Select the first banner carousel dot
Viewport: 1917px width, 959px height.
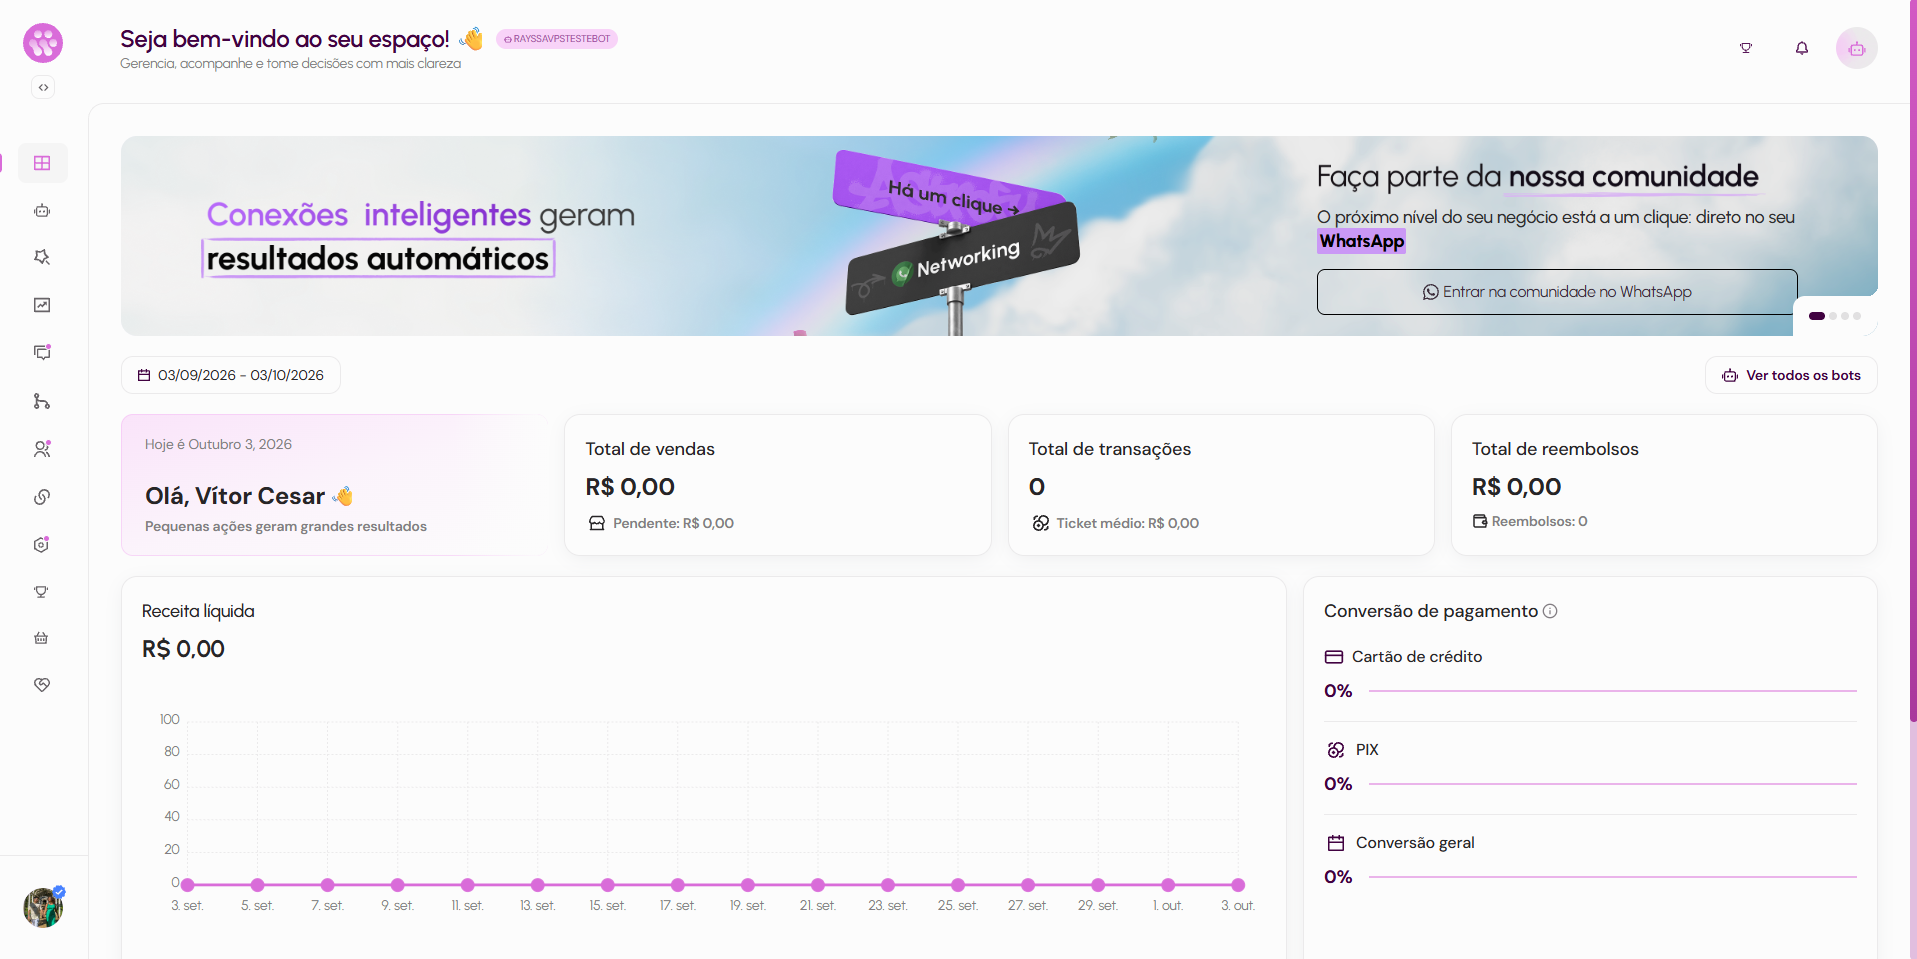point(1817,316)
